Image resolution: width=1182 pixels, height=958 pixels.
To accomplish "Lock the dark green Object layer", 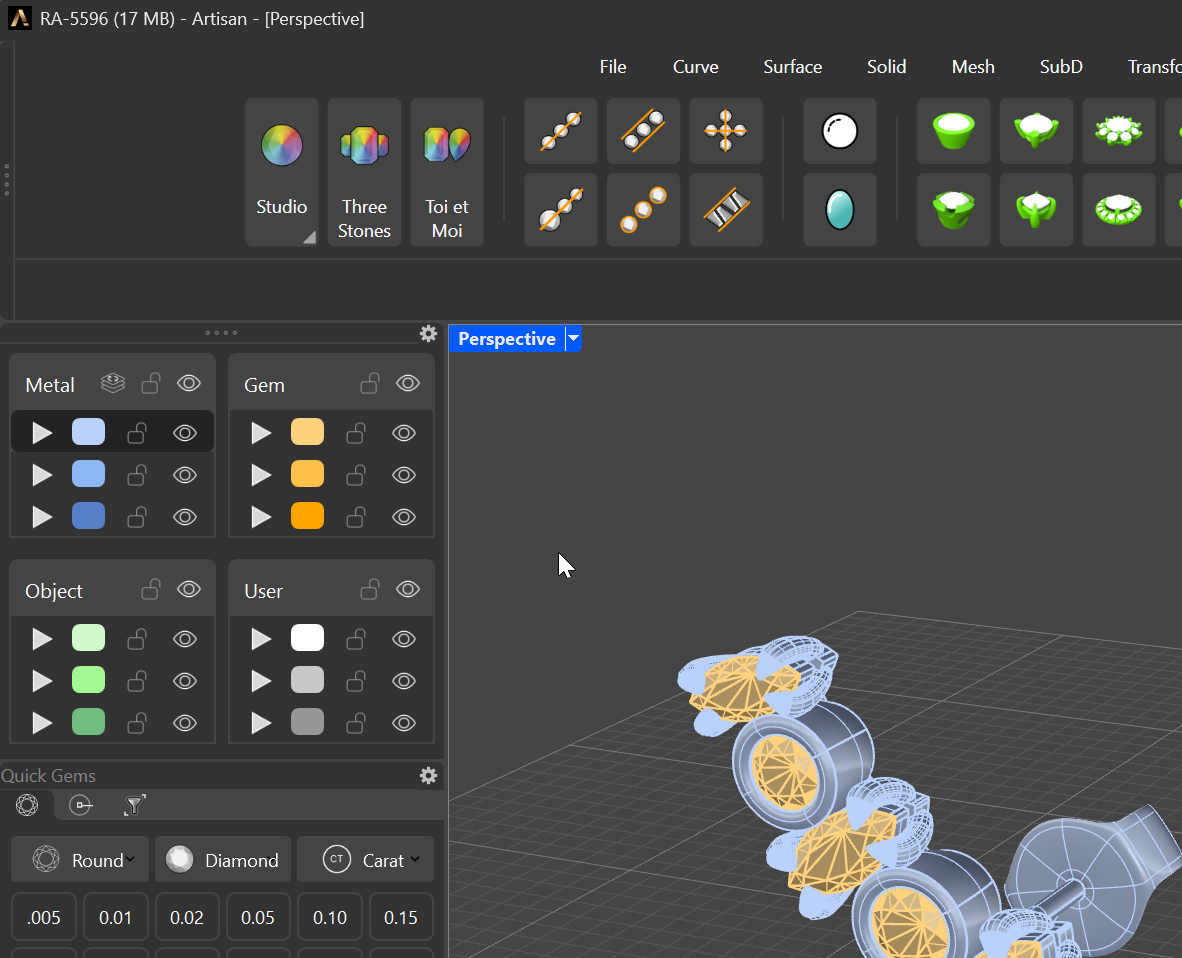I will pyautogui.click(x=136, y=723).
